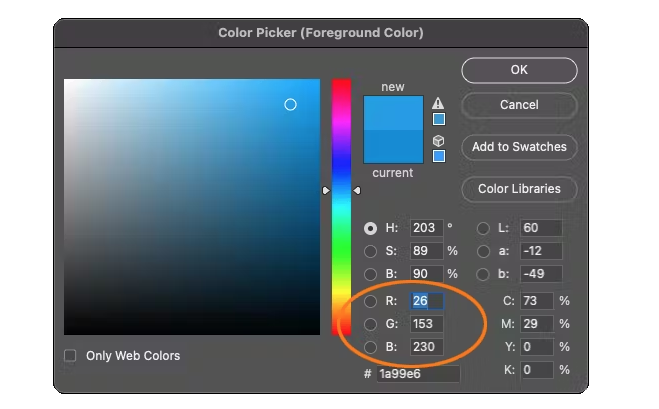Click the in-gamut color swatch below warning
The image size is (659, 409).
[x=439, y=119]
